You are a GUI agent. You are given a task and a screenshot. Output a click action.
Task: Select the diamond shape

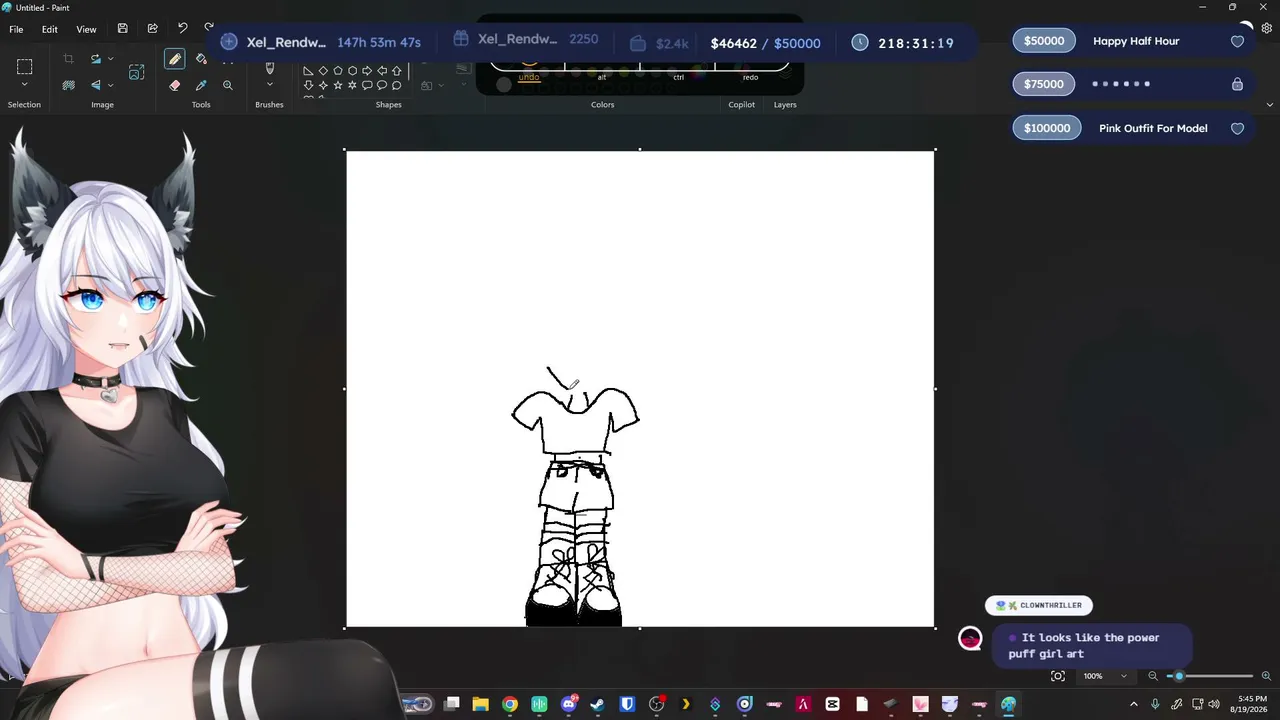tap(323, 71)
